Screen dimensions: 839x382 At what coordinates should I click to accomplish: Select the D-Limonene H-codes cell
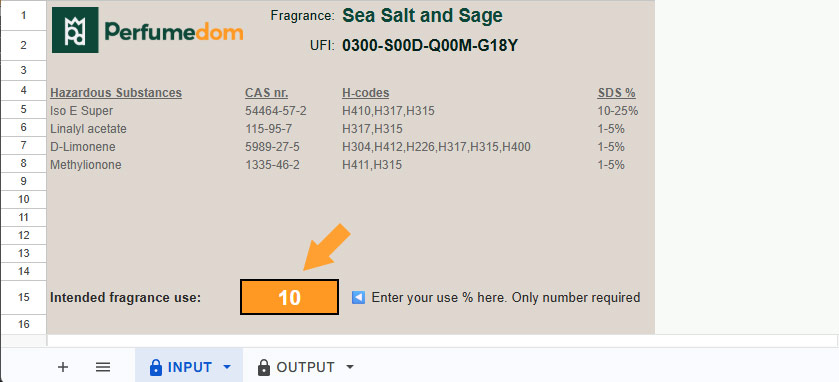tap(436, 147)
